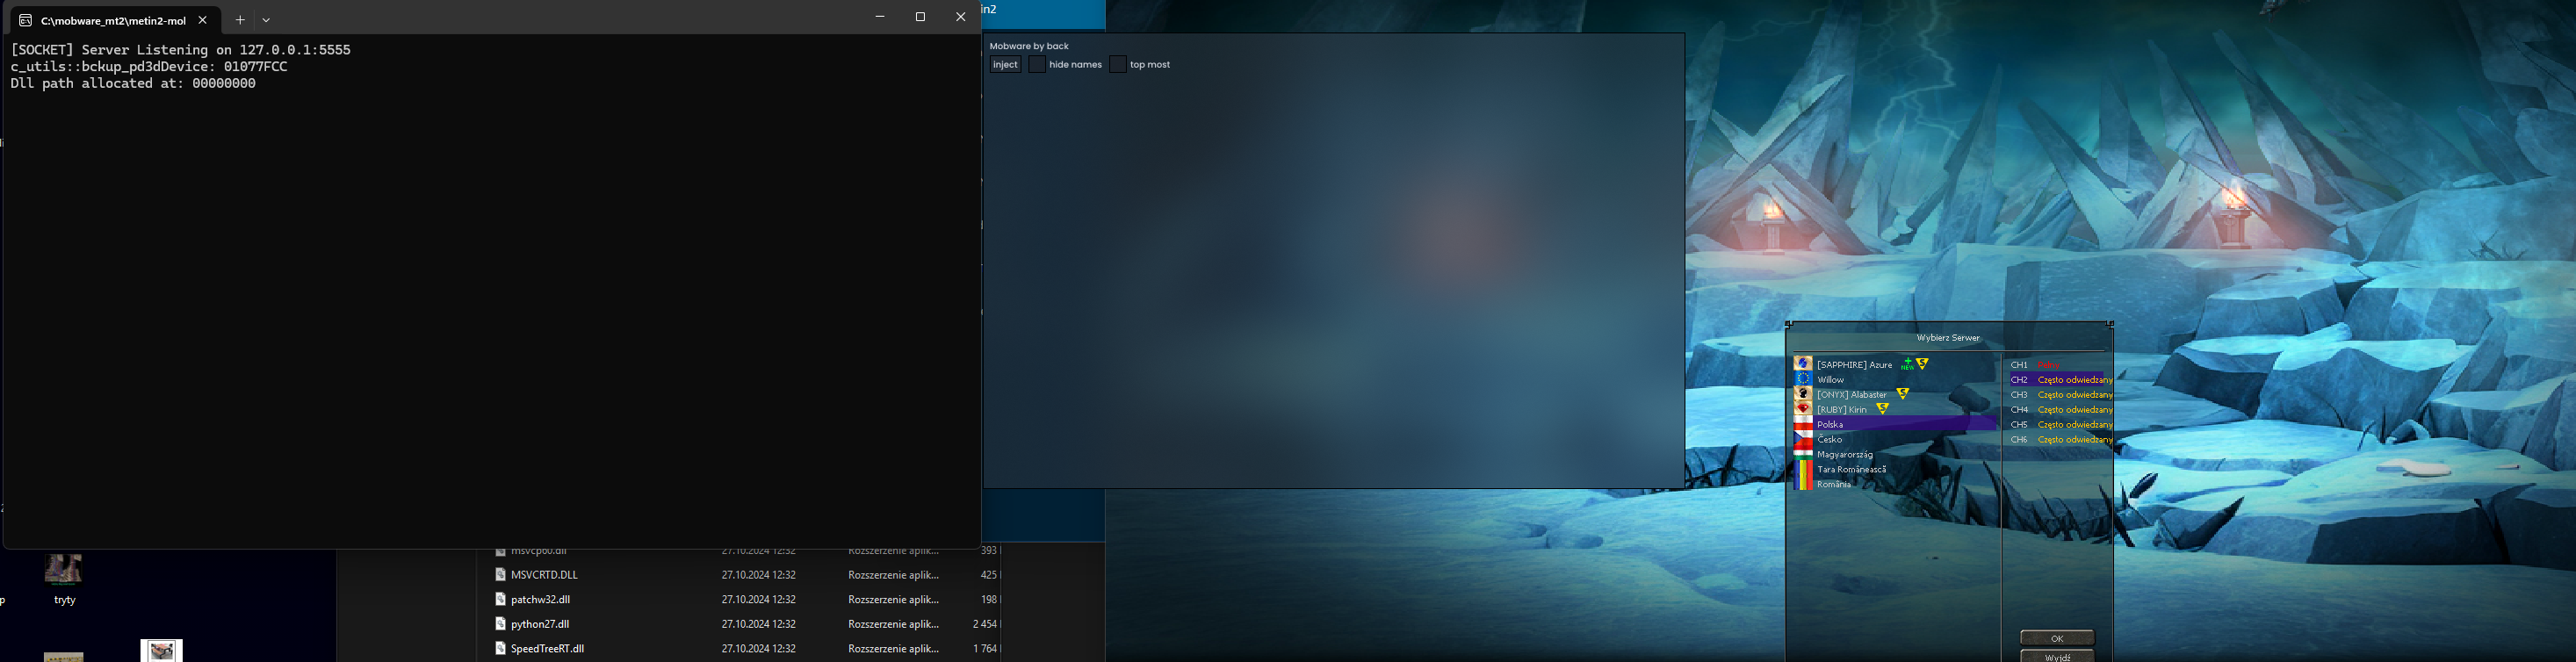
Task: Toggle the top most checkbox
Action: 1118,65
